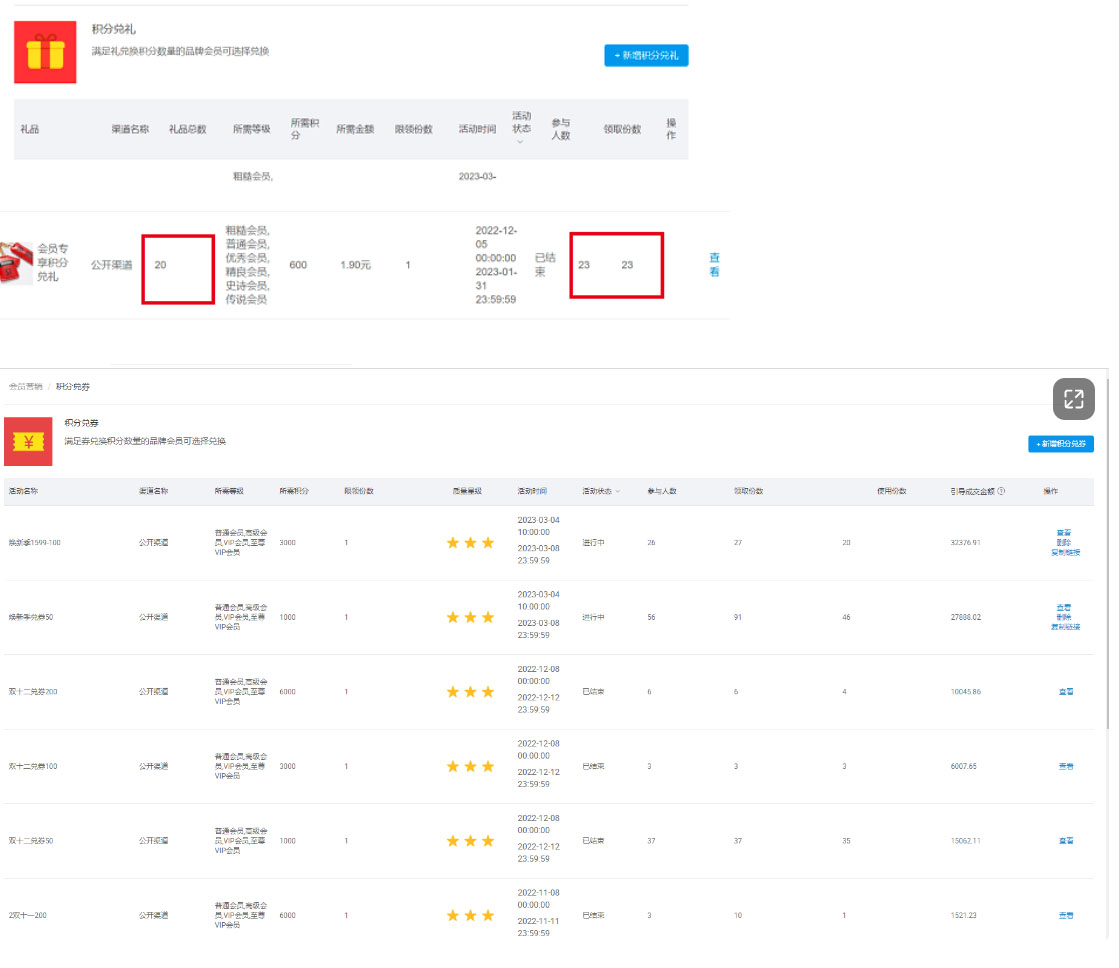1119x968 pixels.
Task: Click the 新增积分兑券 button
Action: [x=1060, y=444]
